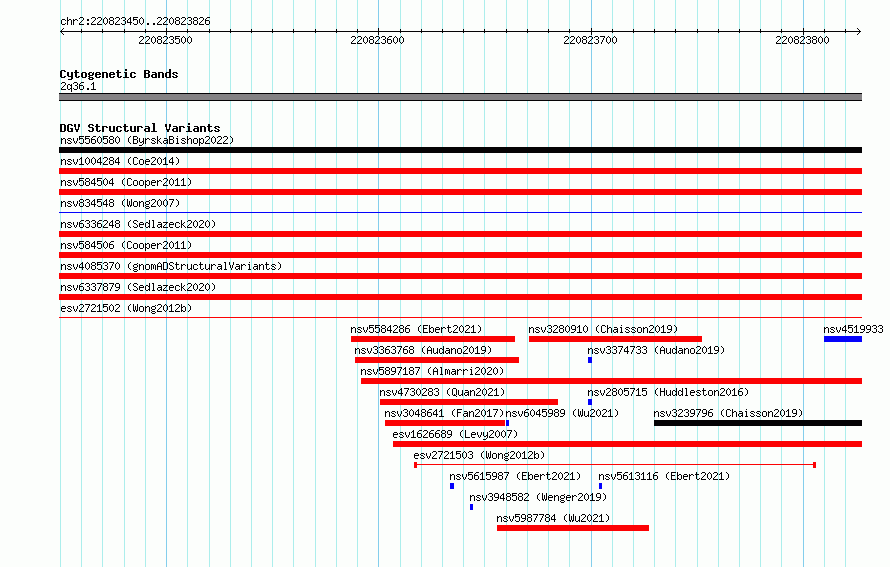890x567 pixels.
Task: Click the nsv3948582 (Wenger2019) blue marker
Action: (471, 507)
